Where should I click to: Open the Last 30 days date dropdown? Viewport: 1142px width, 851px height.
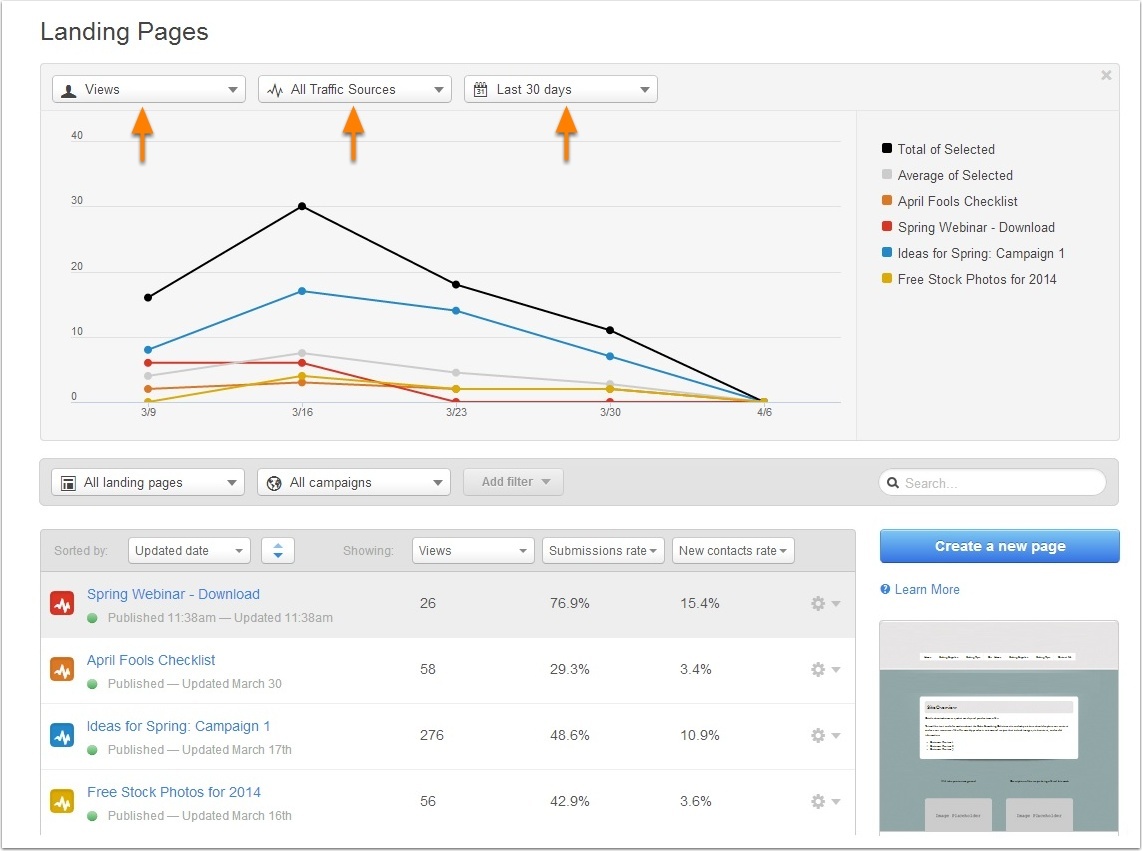(x=560, y=89)
